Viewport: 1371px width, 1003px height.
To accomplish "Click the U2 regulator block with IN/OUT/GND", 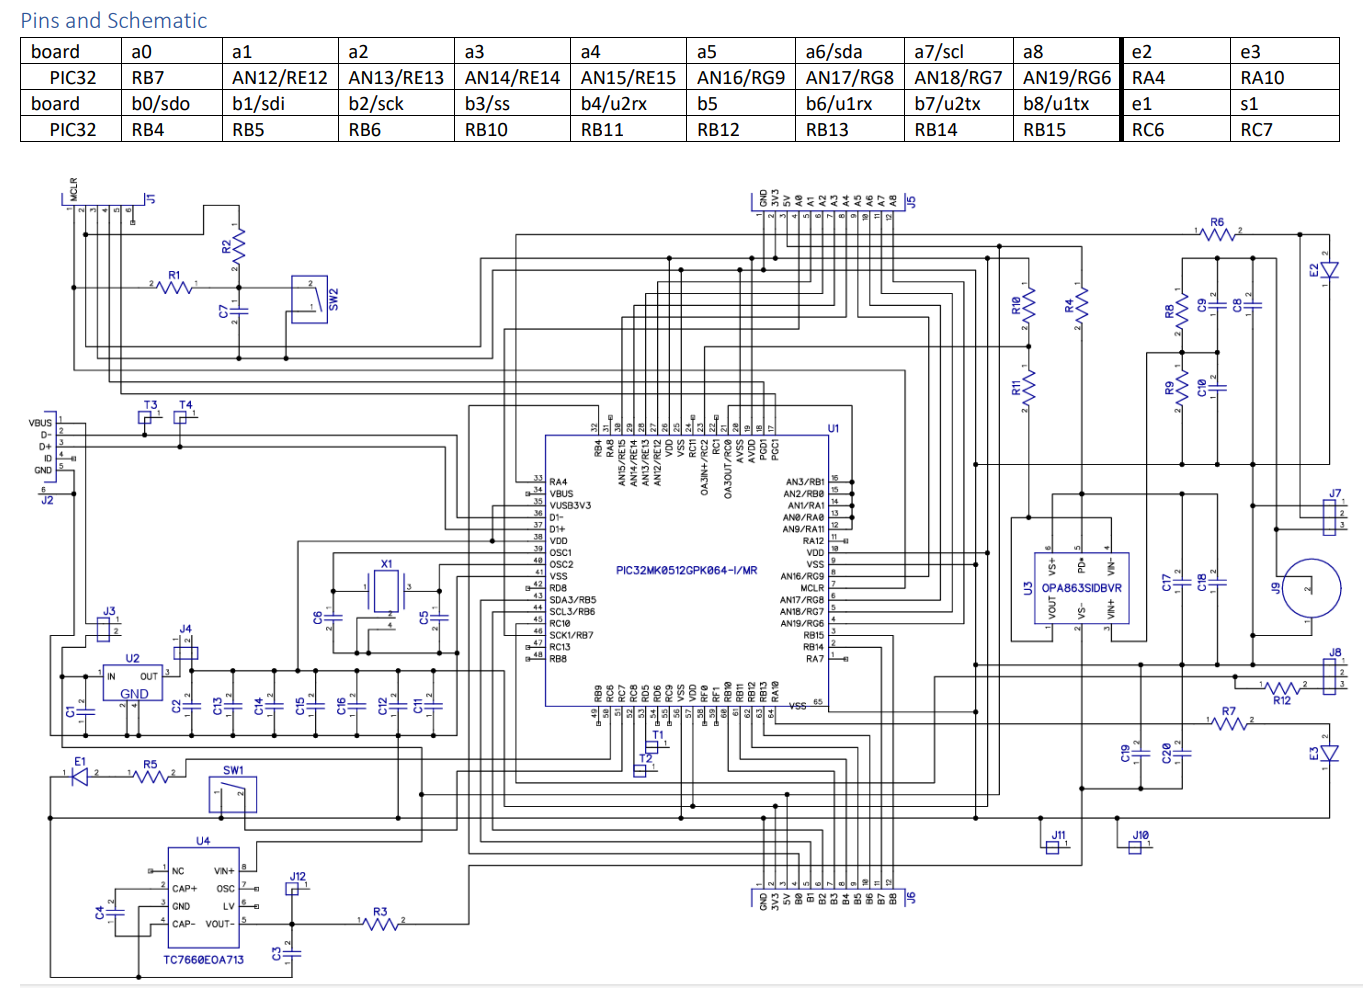I will (x=133, y=684).
